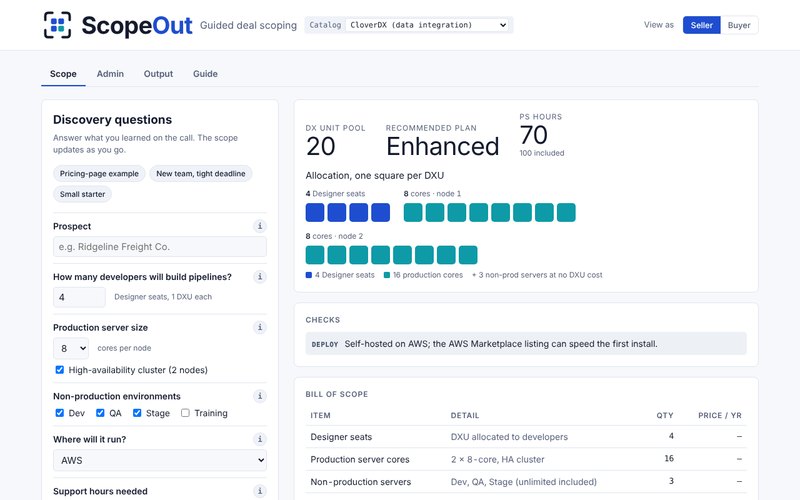Click the 'ITEM' column header
This screenshot has width=800, height=500.
pyautogui.click(x=320, y=415)
